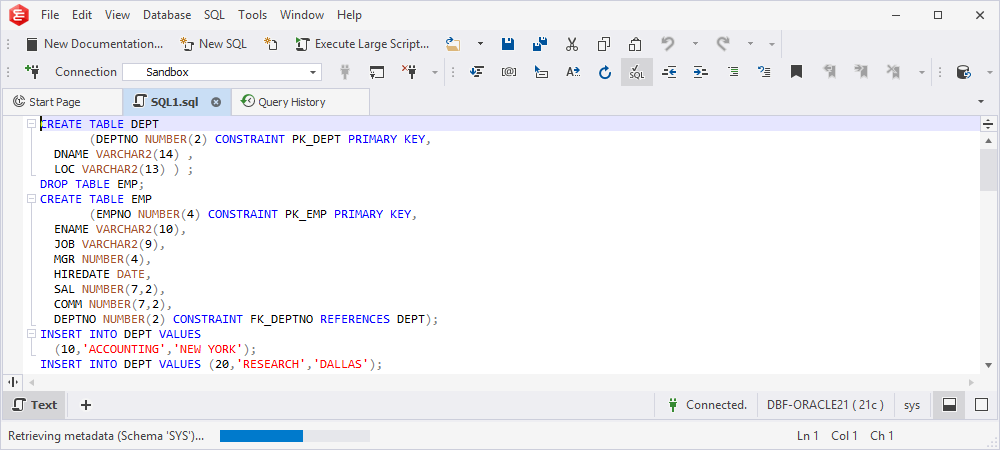
Task: Open dropdown beside the disconnect icon
Action: pos(435,72)
